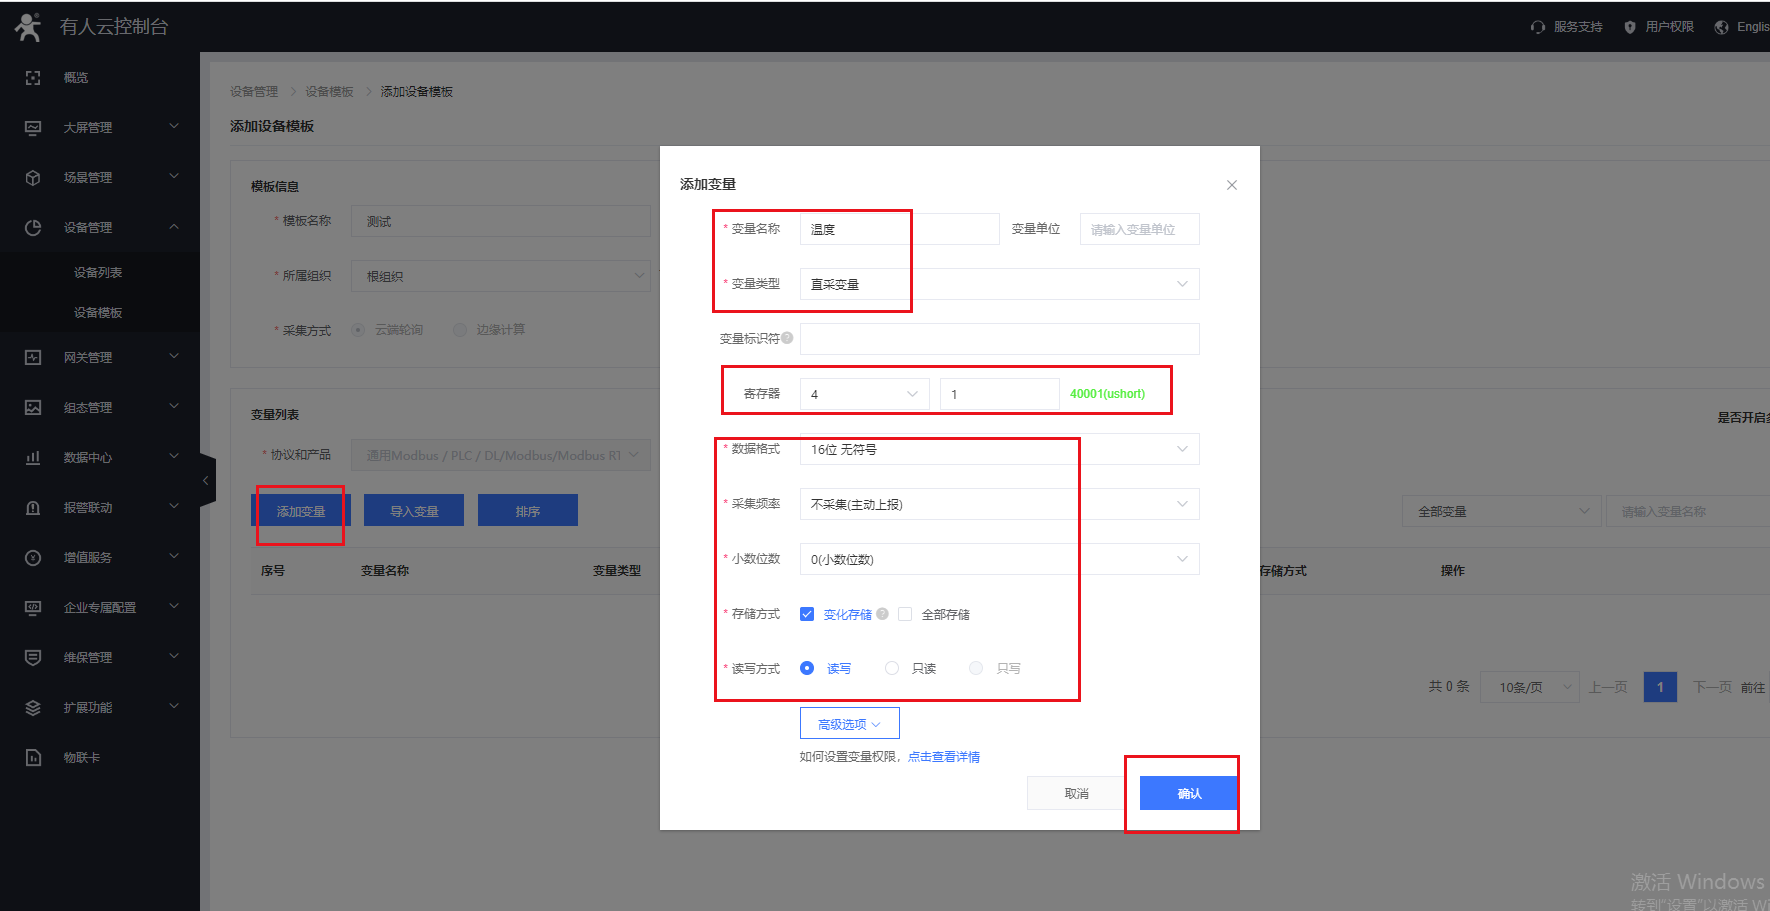
Task: Open 设备列表 in the sidebar menu
Action: coord(98,273)
